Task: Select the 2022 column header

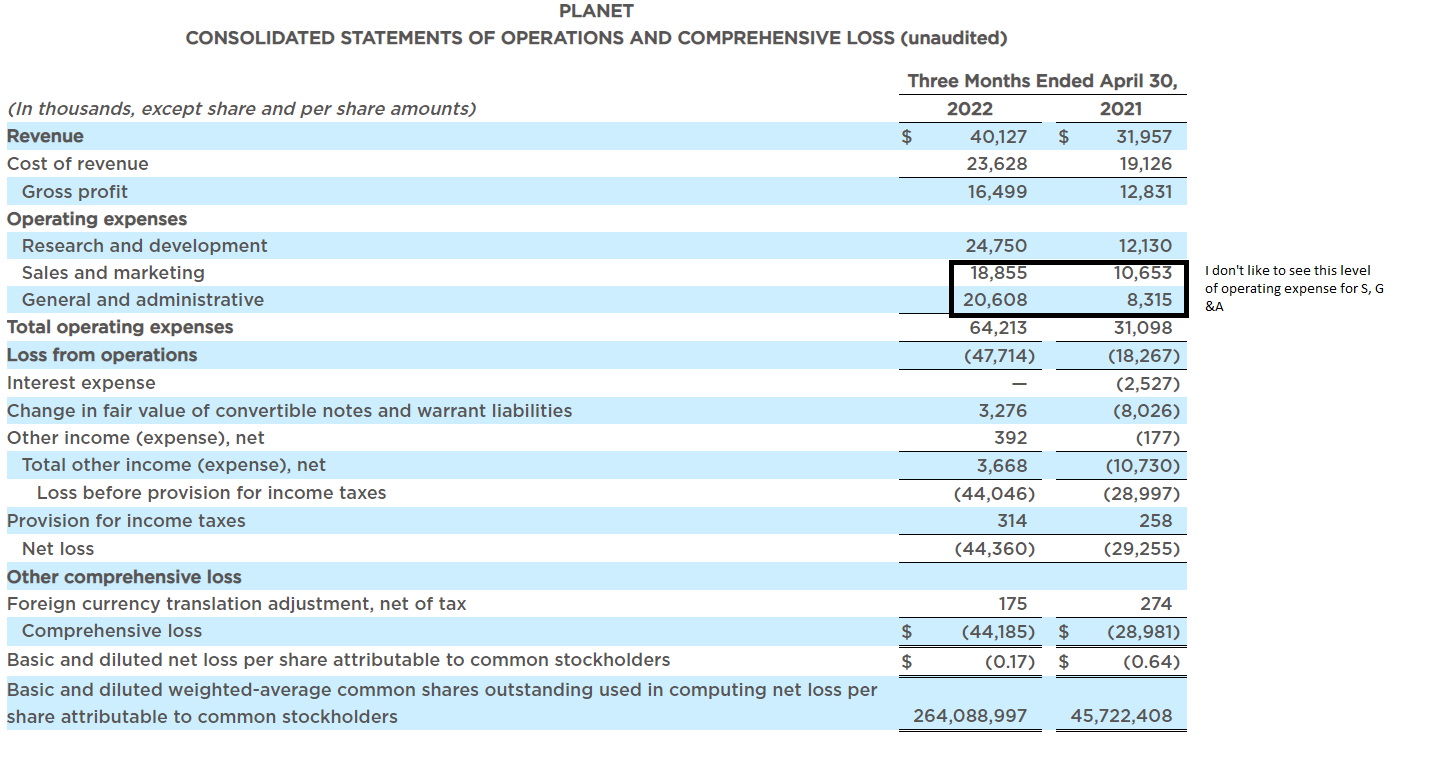Action: (x=969, y=109)
